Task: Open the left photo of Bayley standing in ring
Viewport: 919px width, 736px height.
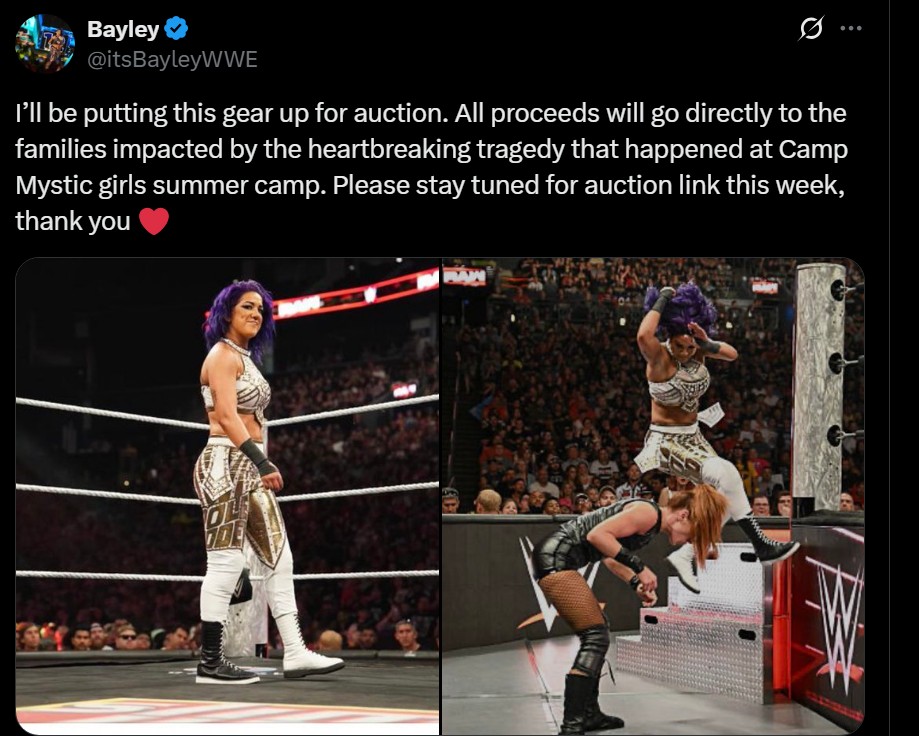Action: pyautogui.click(x=227, y=496)
